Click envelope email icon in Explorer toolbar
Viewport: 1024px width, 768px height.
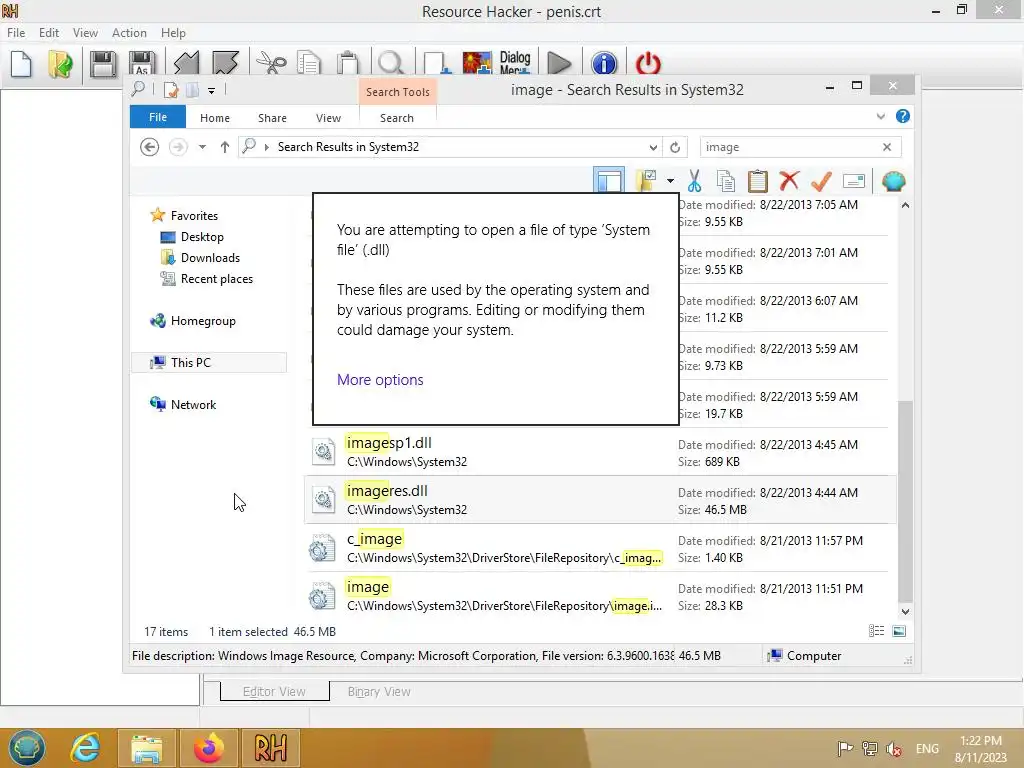(854, 181)
